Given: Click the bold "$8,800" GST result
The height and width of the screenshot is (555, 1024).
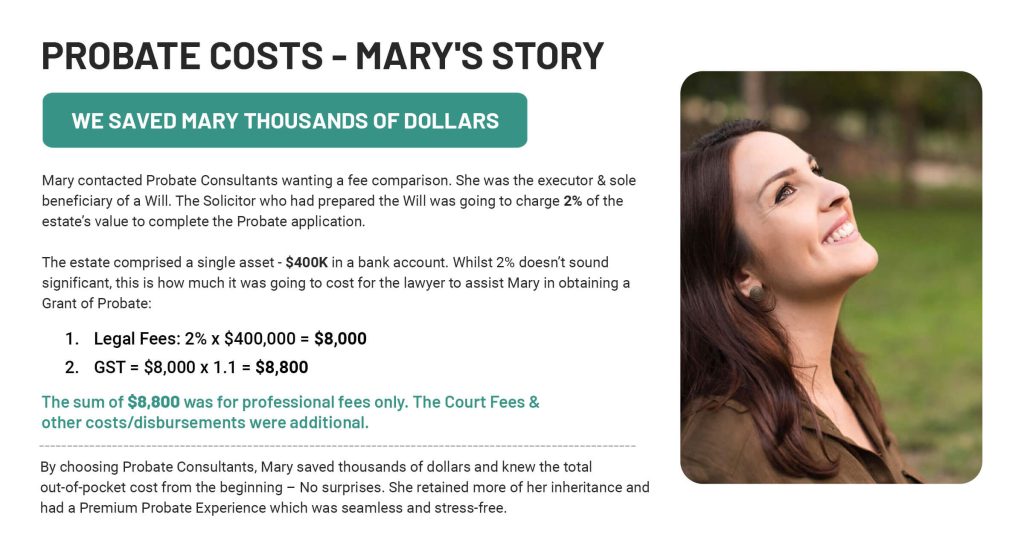Looking at the screenshot, I should coord(281,367).
